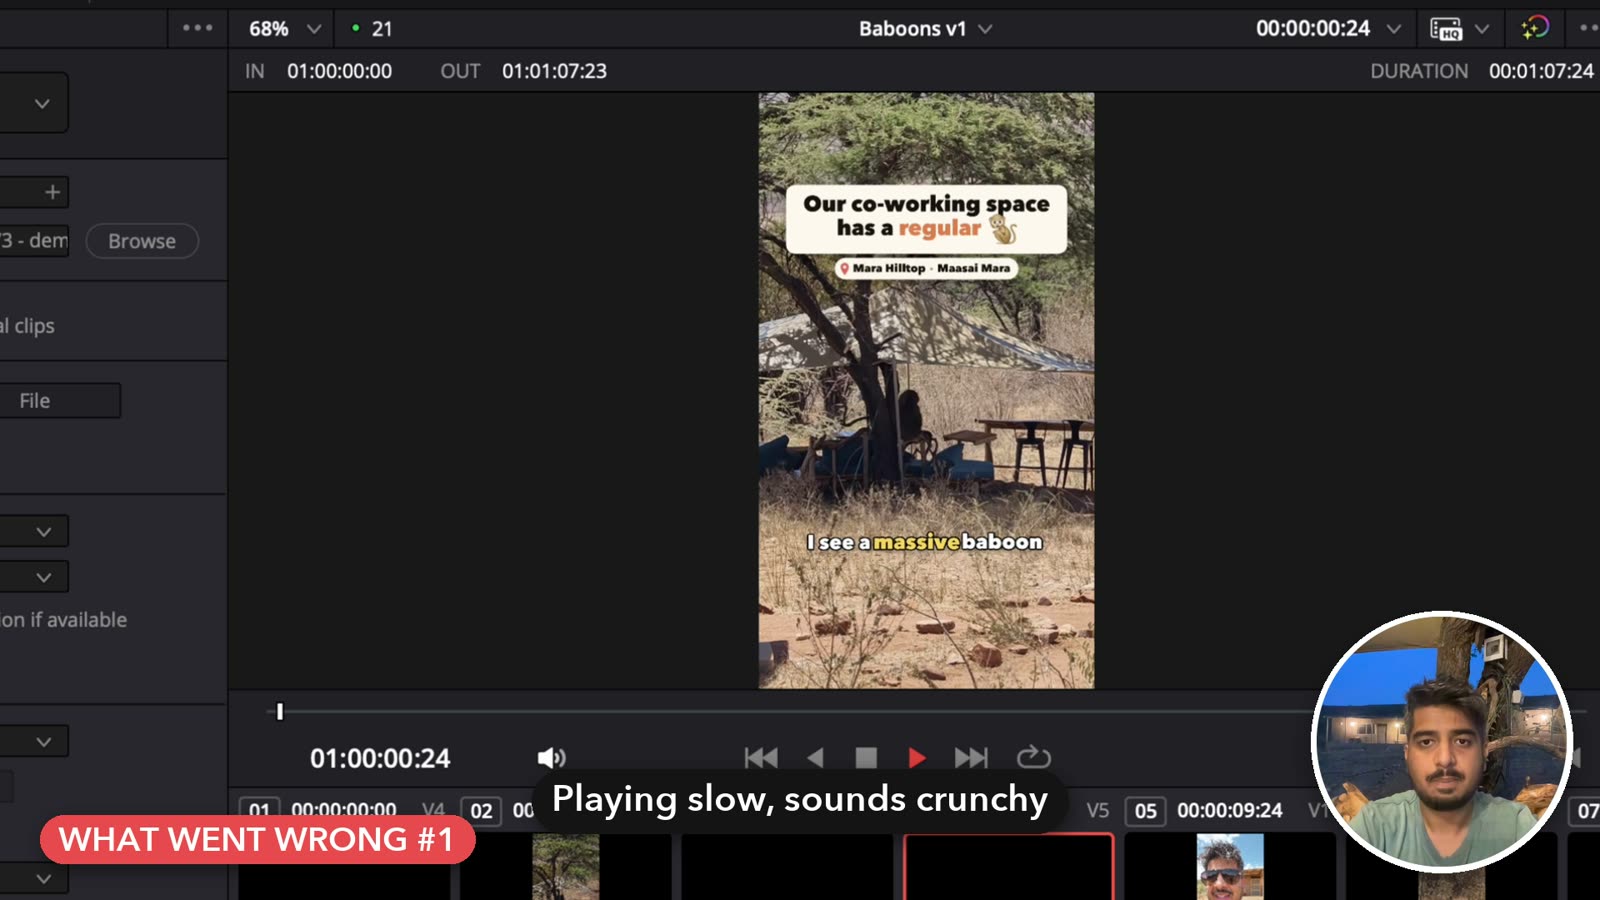This screenshot has width=1600, height=900.
Task: Open the dropdown directly below File field
Action: pos(34,532)
